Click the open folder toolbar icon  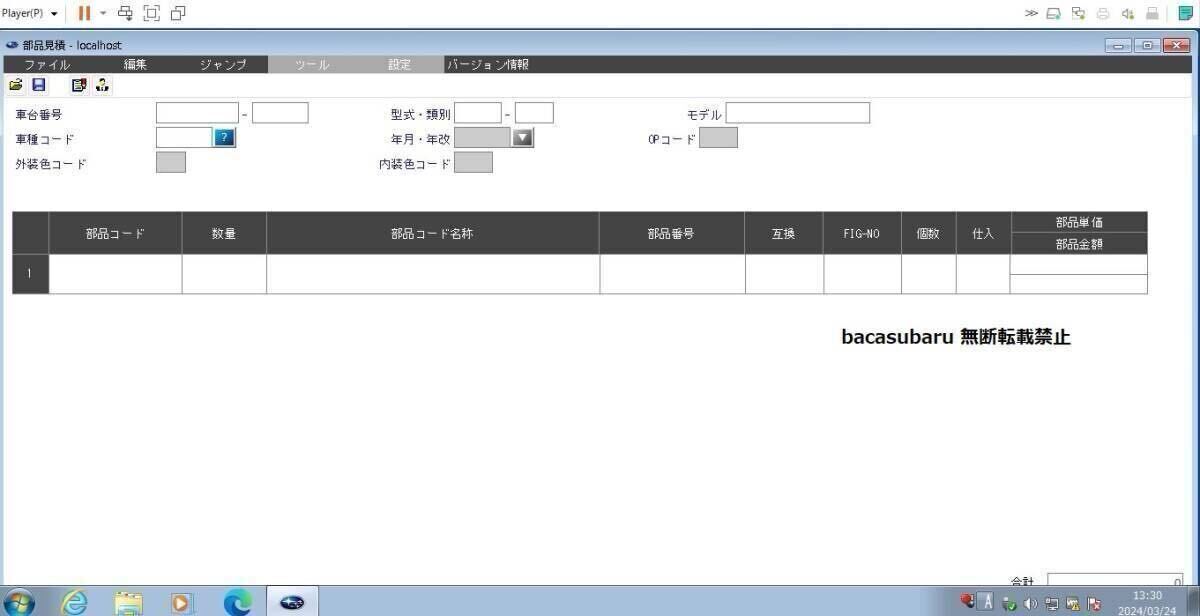pos(16,86)
